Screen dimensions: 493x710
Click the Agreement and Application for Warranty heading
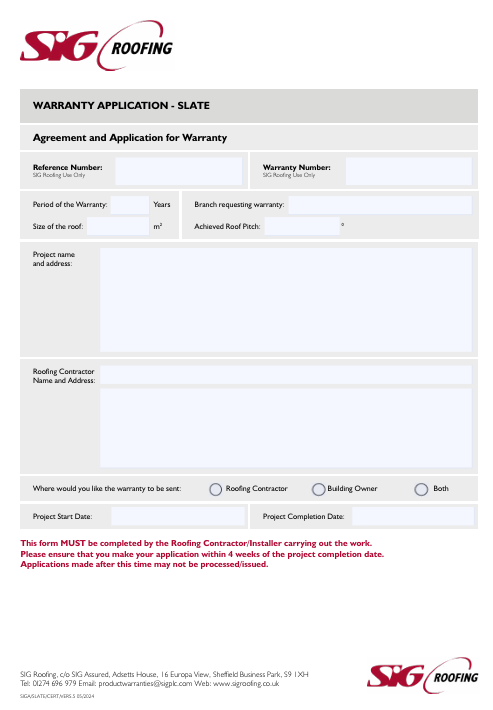(x=130, y=138)
